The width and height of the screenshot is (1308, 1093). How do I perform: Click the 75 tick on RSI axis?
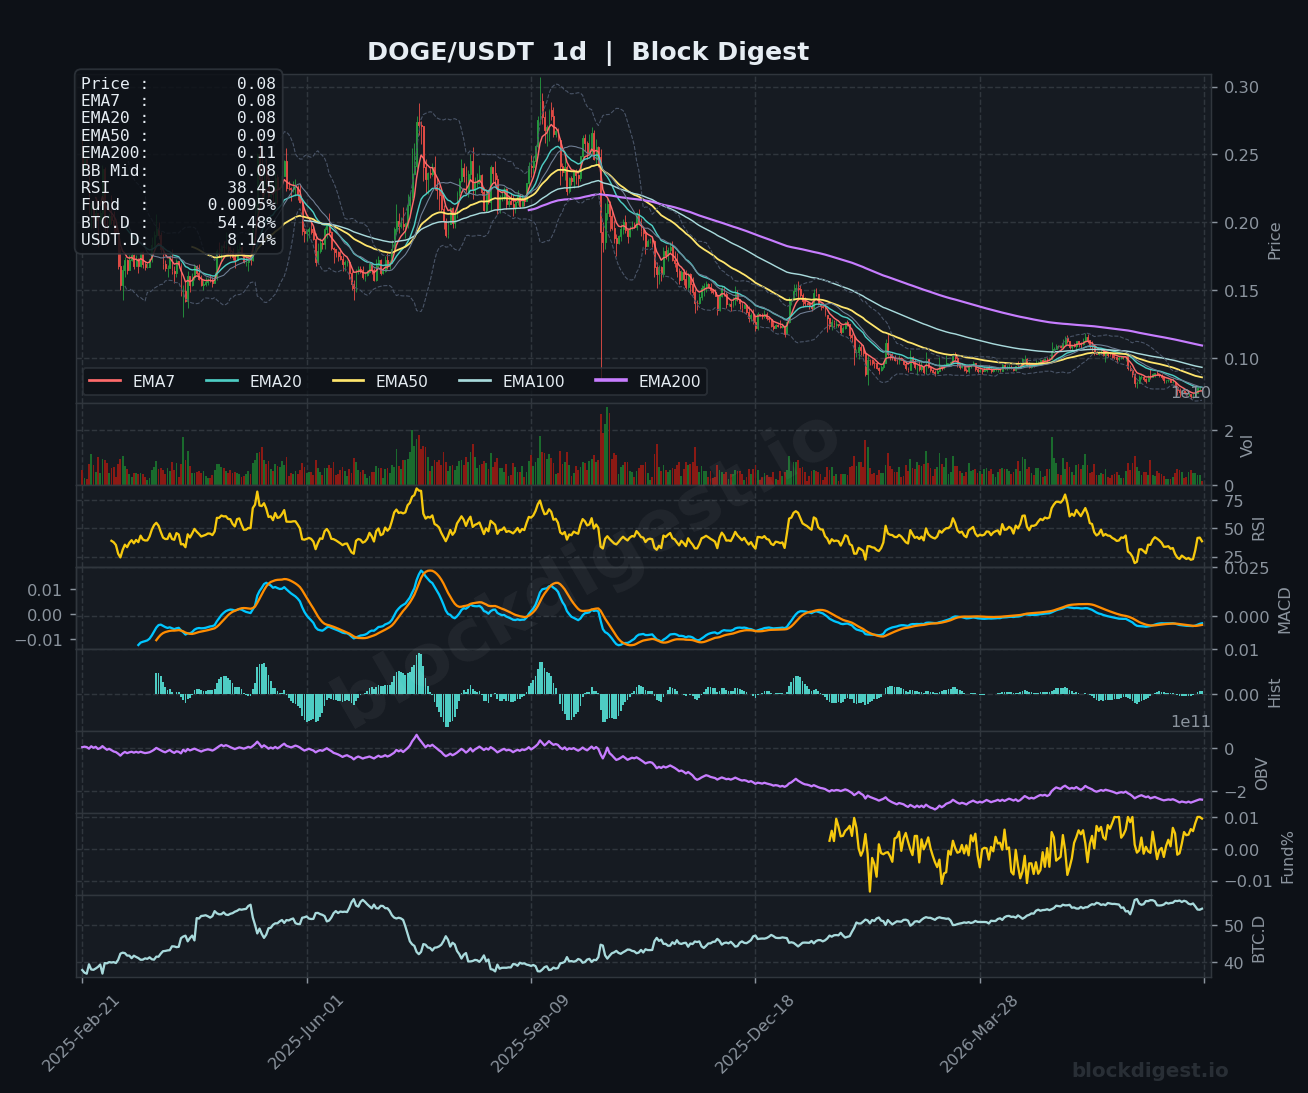coord(1233,501)
